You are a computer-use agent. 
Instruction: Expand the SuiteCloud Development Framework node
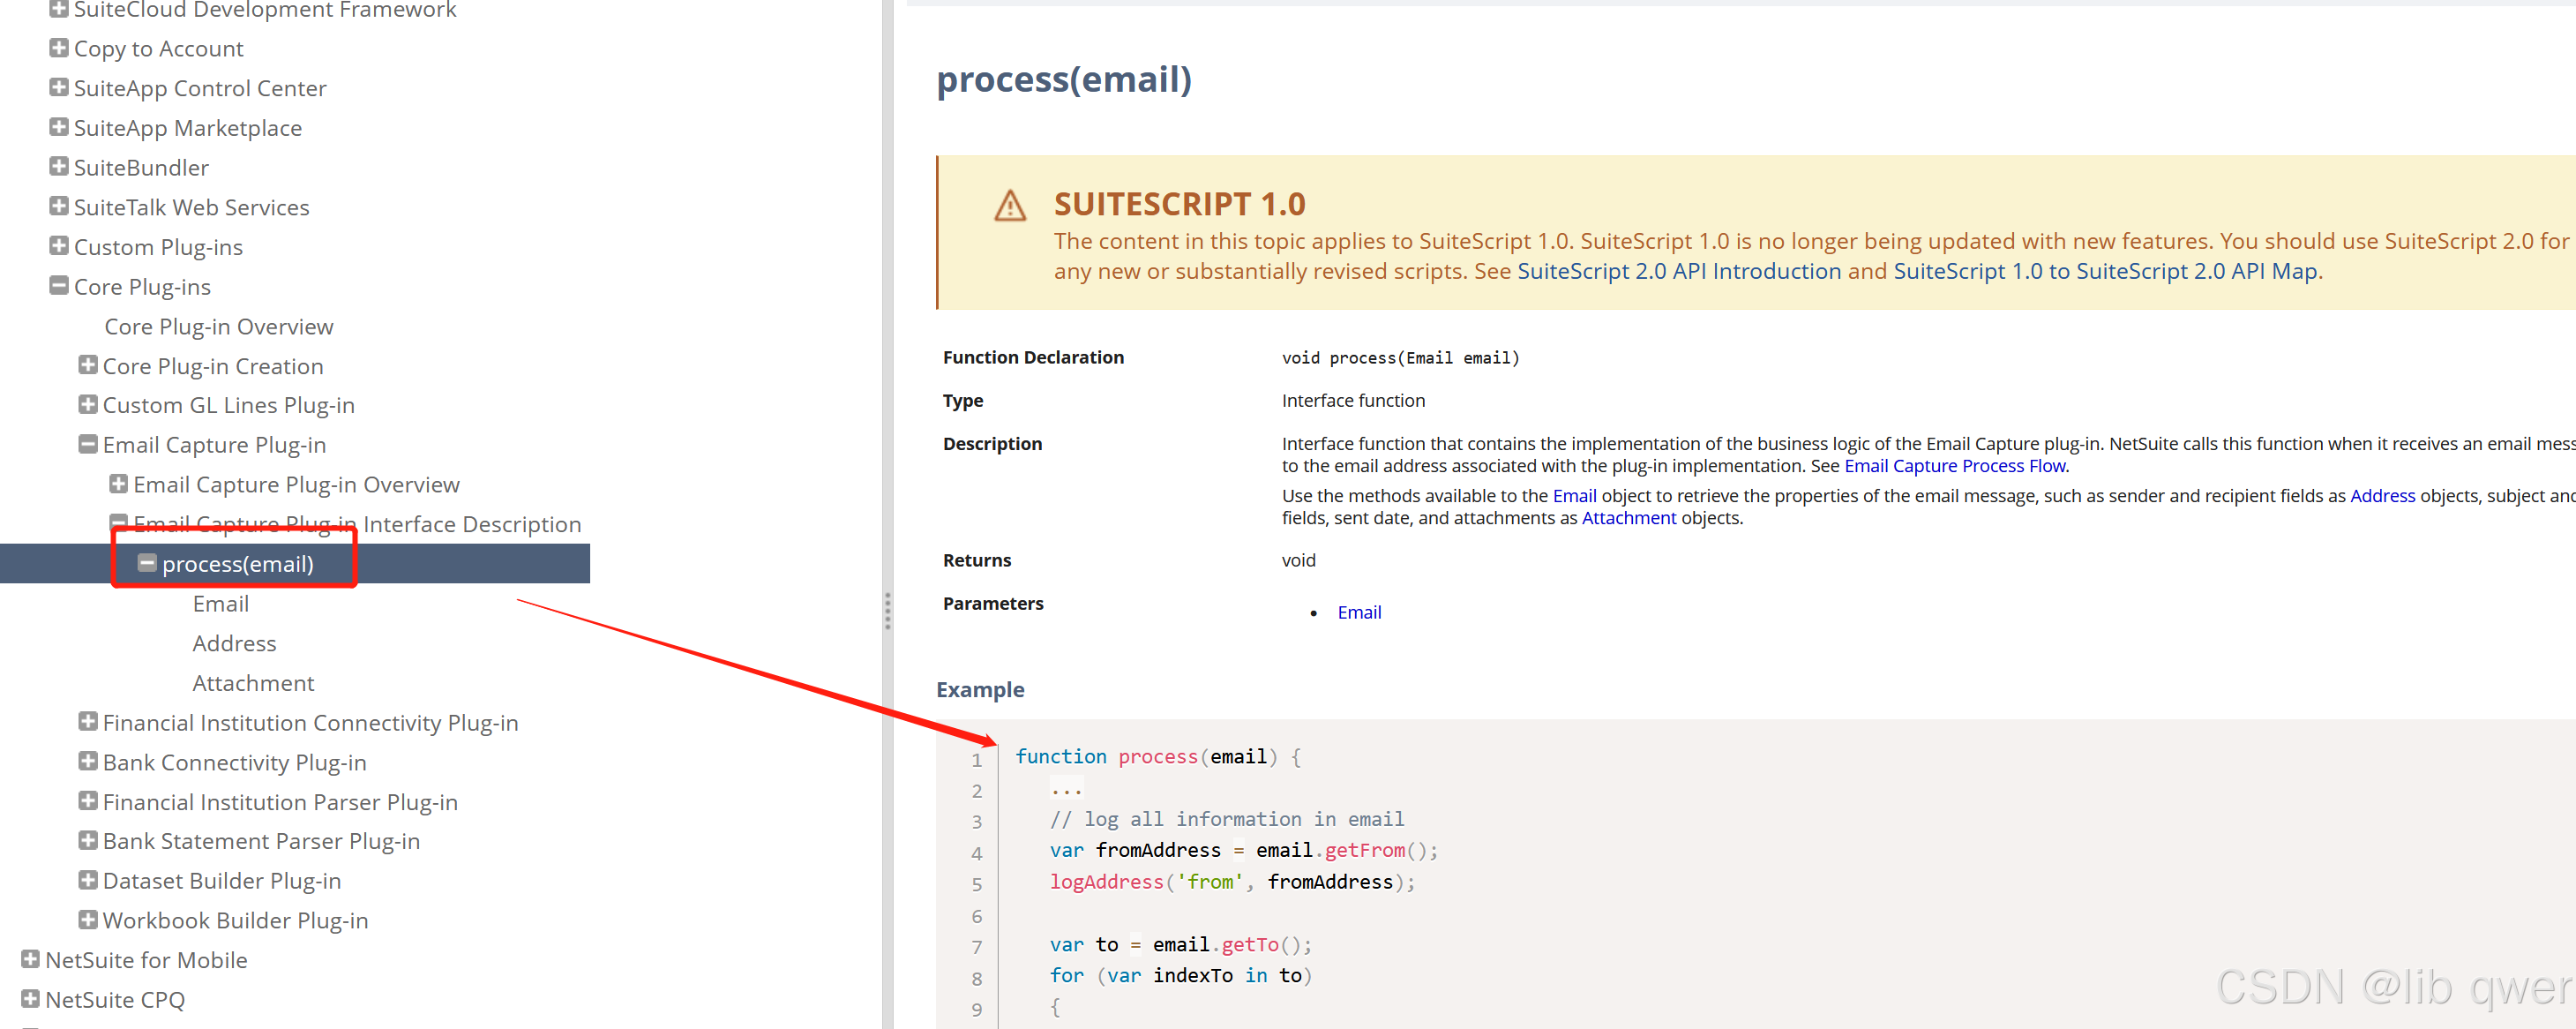[59, 9]
